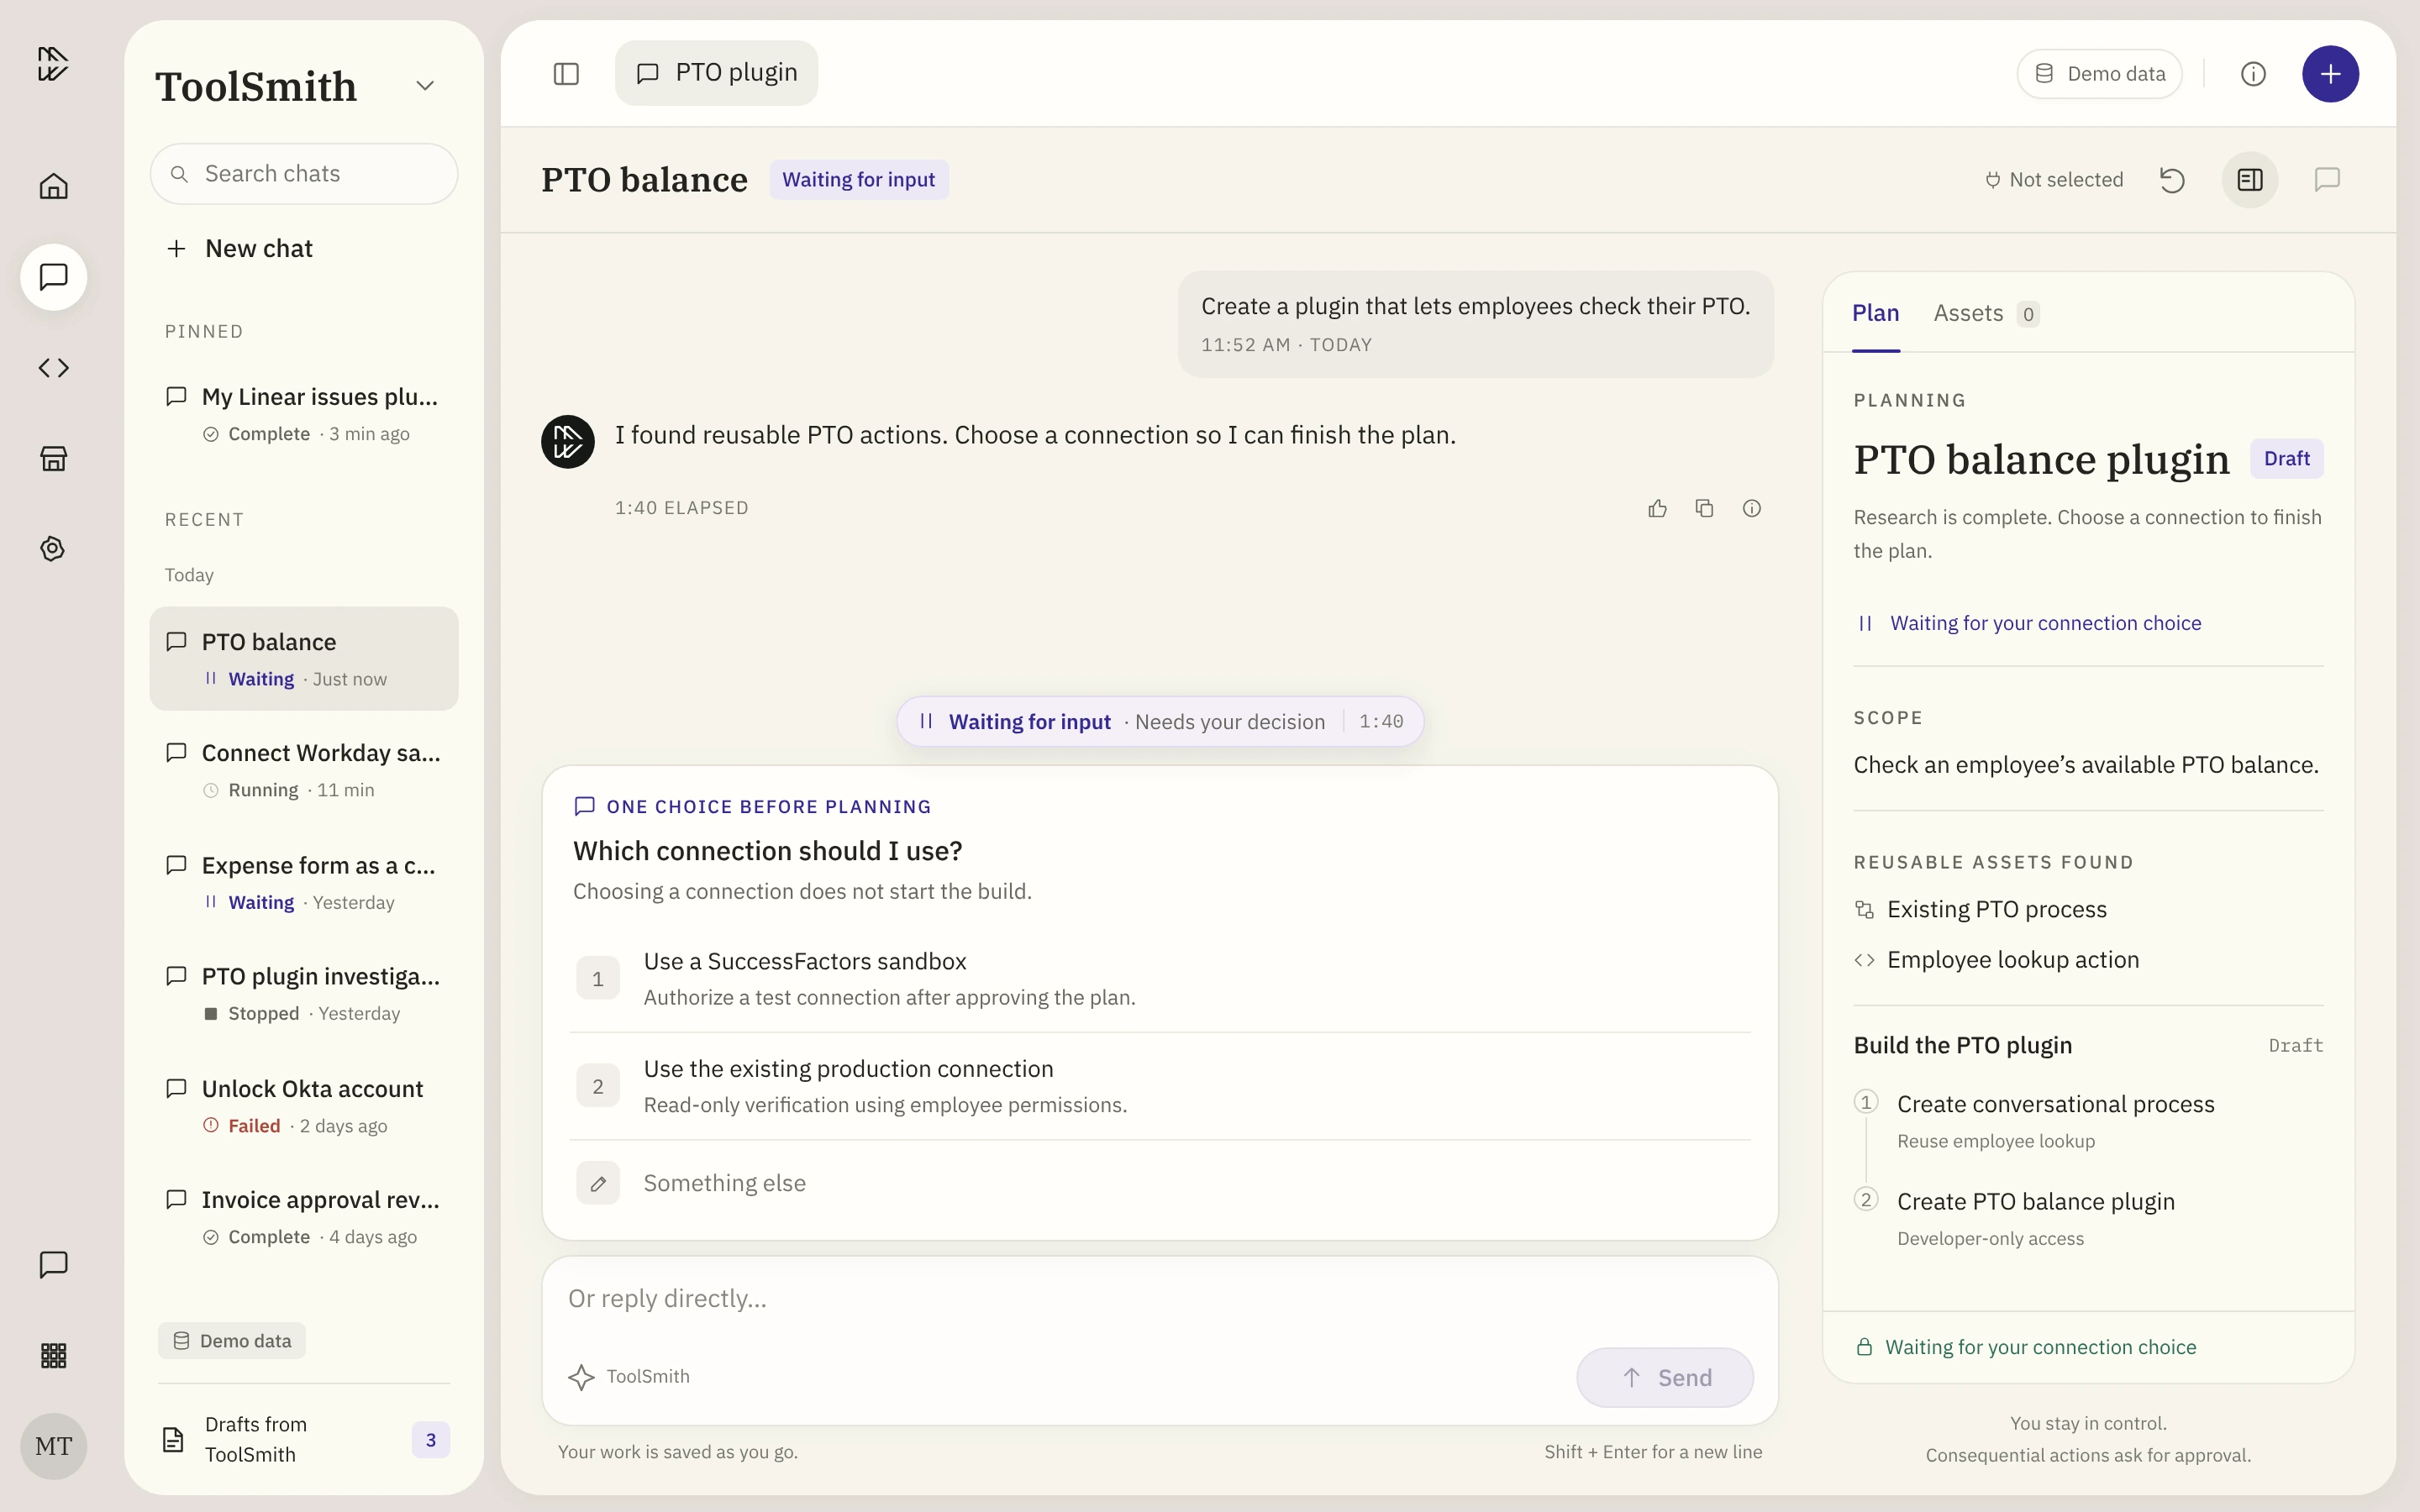Image resolution: width=2420 pixels, height=1512 pixels.
Task: Toggle the sidebar panel icon in header
Action: (566, 73)
